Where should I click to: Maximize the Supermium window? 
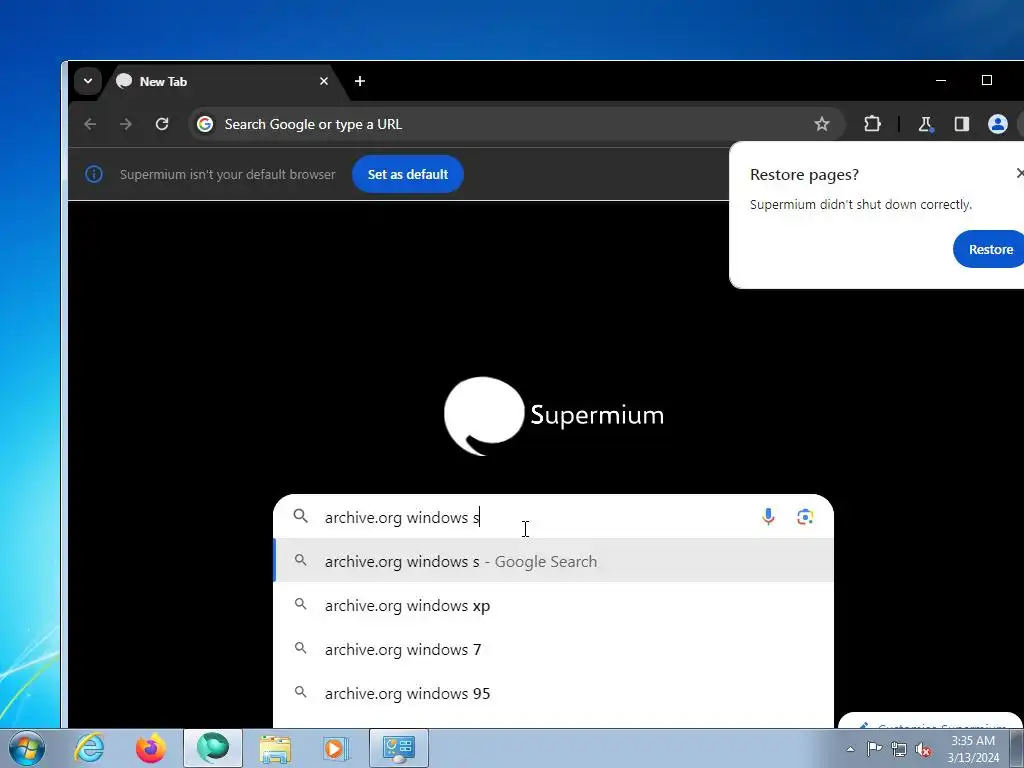[987, 80]
